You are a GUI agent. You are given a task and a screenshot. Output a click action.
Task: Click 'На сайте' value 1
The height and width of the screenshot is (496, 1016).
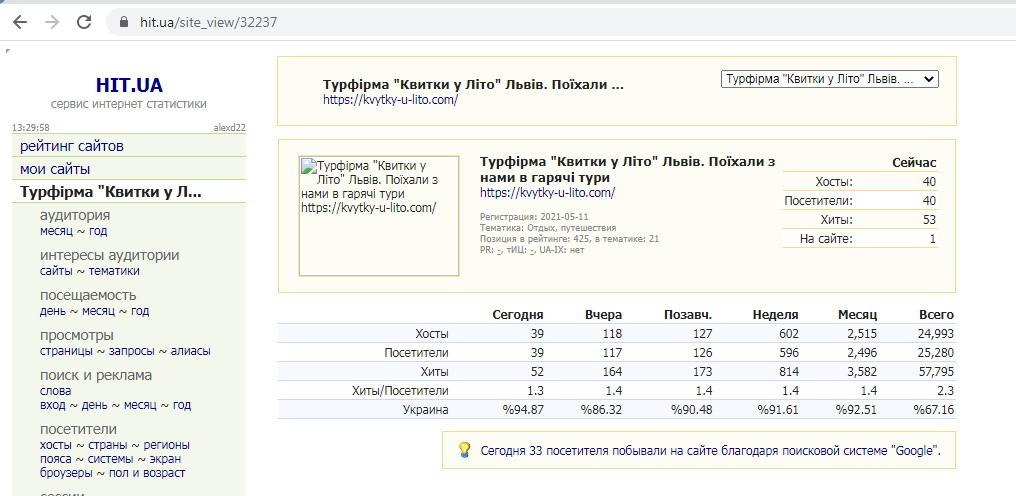click(933, 239)
